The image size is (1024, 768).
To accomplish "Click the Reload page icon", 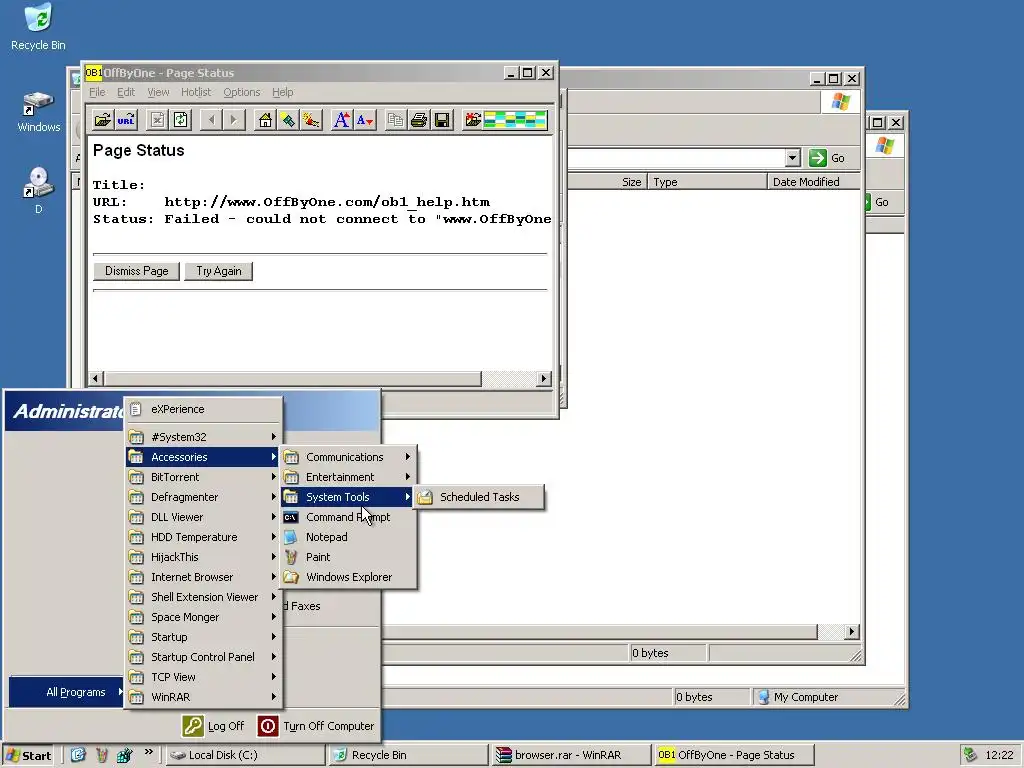I will pyautogui.click(x=180, y=120).
